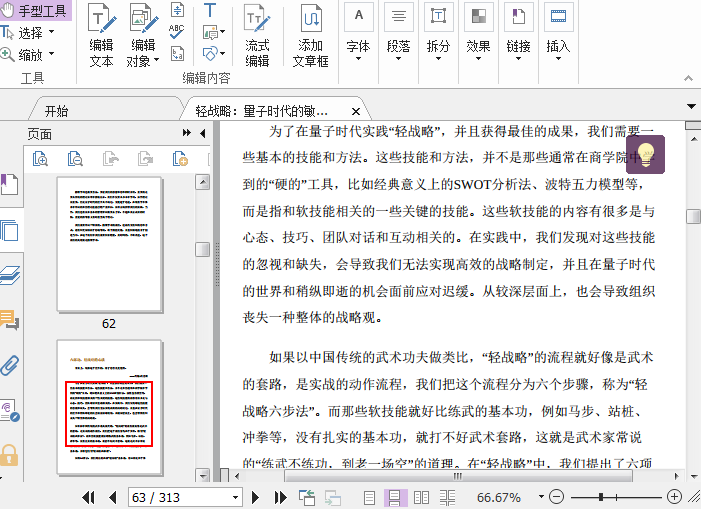This screenshot has width=701, height=509.
Task: Enlarge page thumbnails icon
Action: (40, 159)
